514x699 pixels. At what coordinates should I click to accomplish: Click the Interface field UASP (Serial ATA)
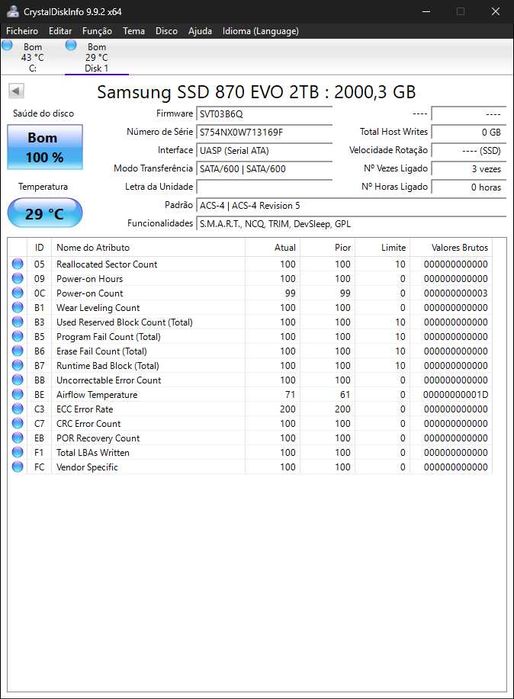264,150
